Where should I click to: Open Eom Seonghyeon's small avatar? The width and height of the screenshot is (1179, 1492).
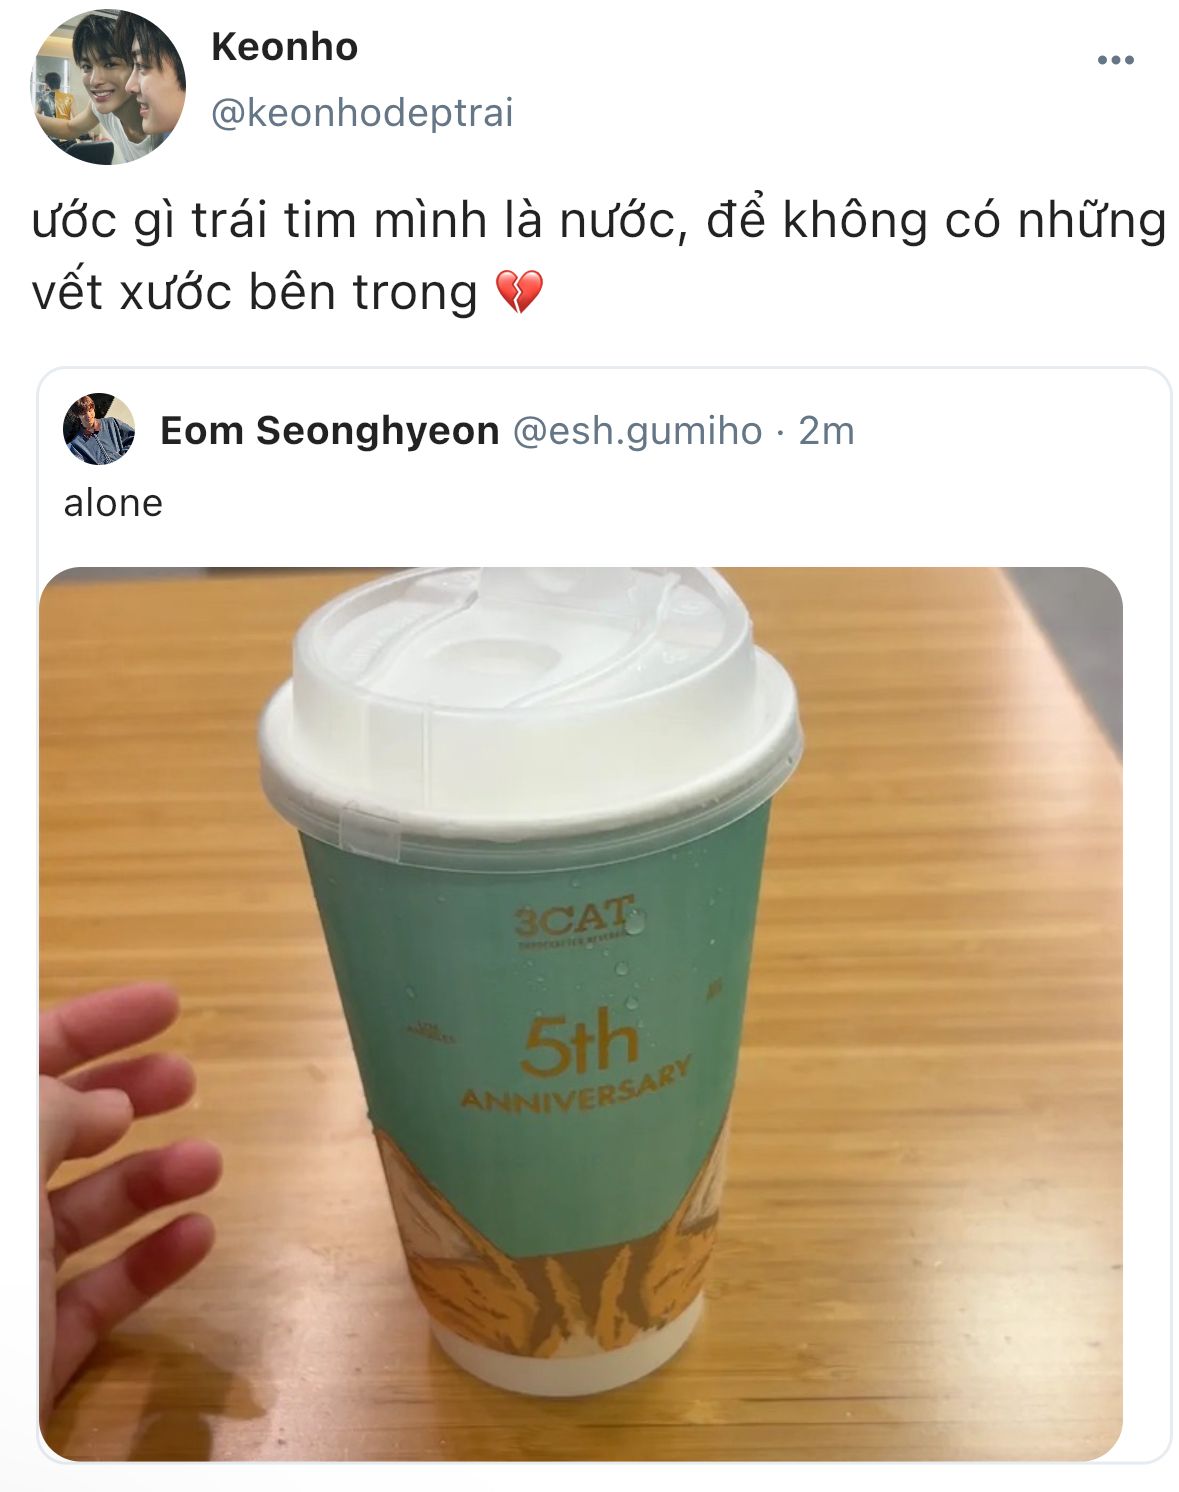pyautogui.click(x=99, y=429)
